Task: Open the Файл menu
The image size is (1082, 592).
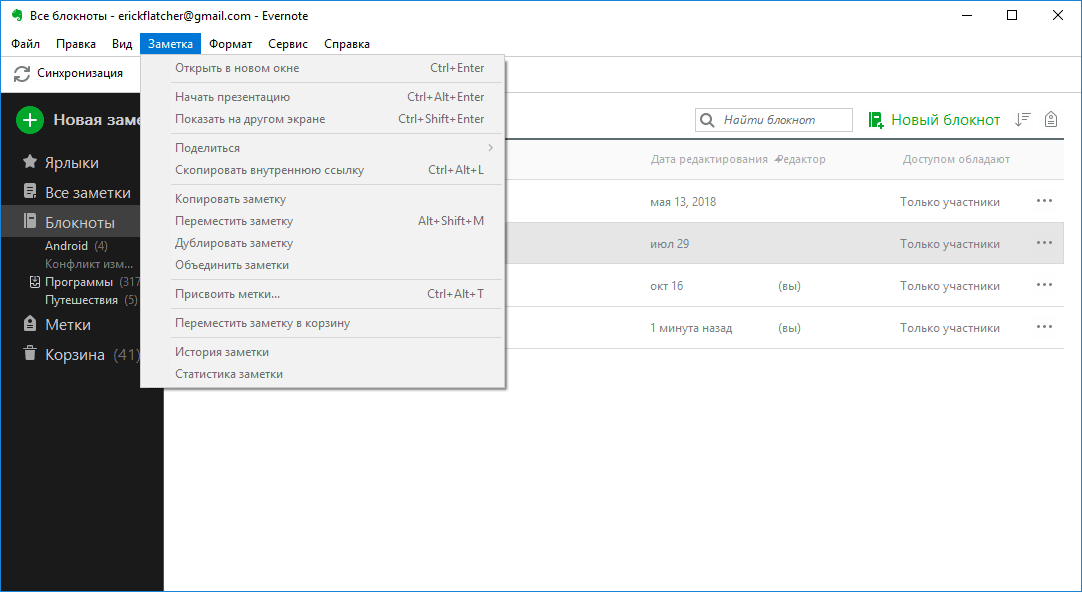Action: [x=26, y=43]
